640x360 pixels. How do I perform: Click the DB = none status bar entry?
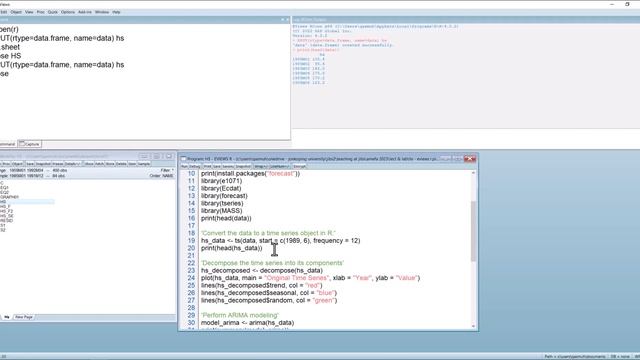coord(620,357)
